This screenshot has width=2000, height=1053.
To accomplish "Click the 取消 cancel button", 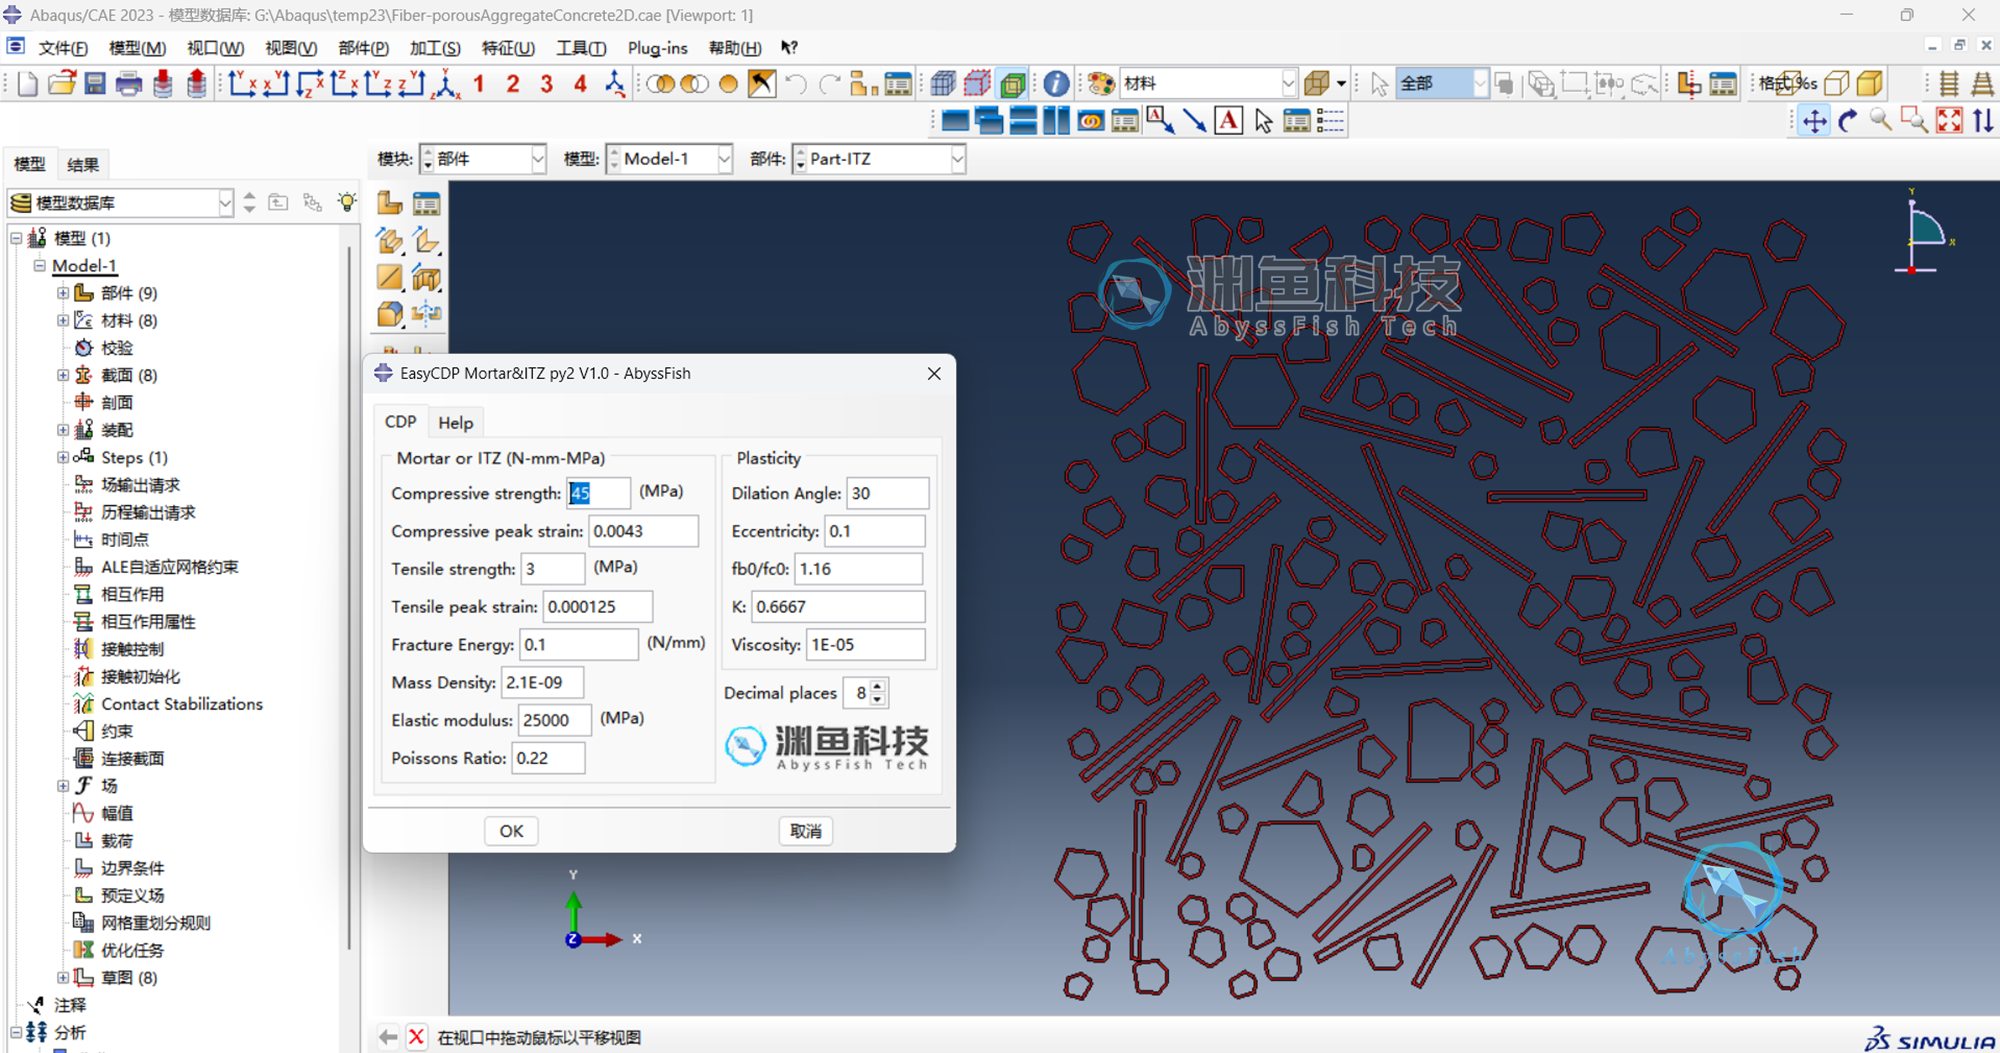I will pyautogui.click(x=805, y=831).
